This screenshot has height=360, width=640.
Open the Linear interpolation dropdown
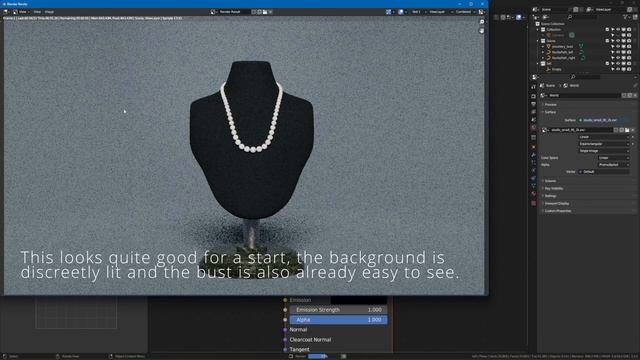[x=604, y=137]
